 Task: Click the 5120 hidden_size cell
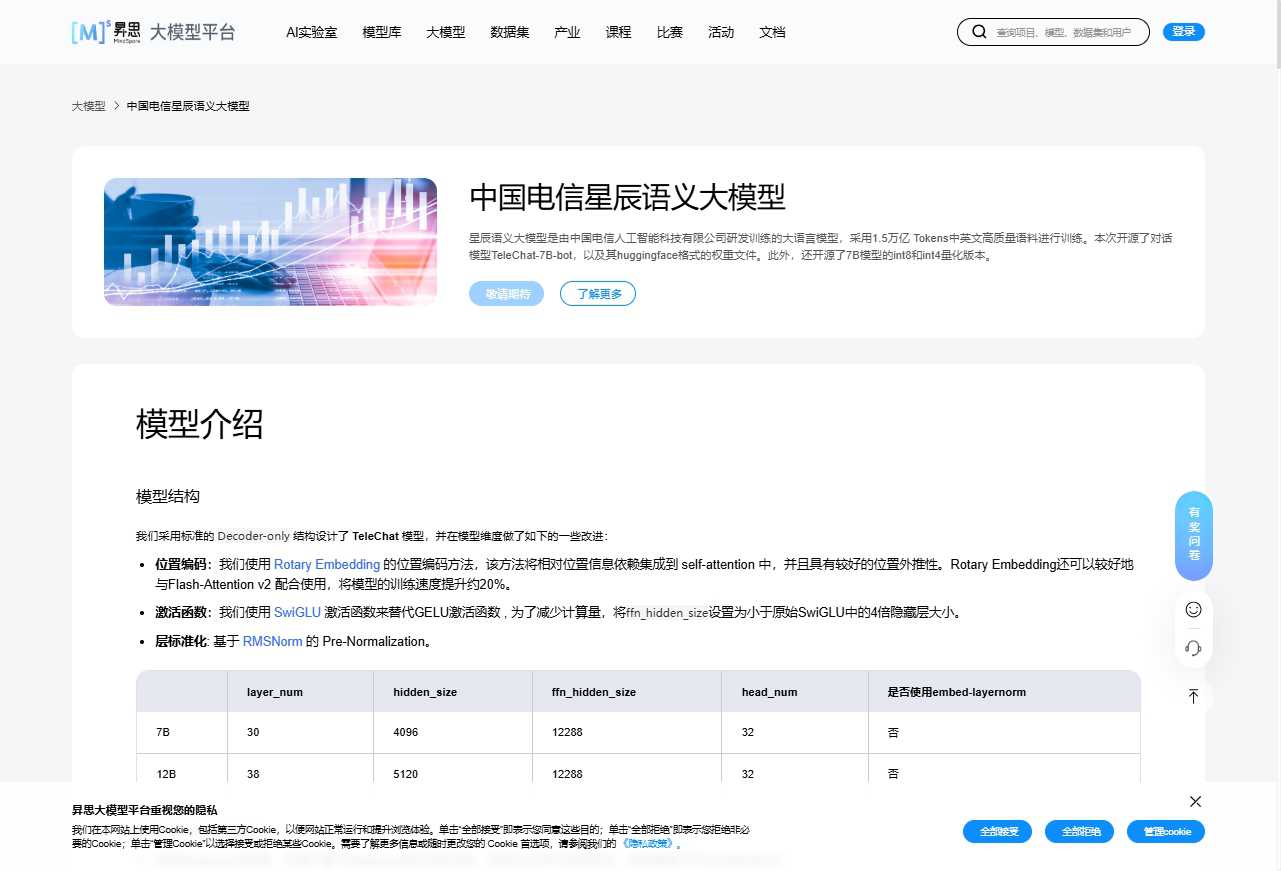(406, 774)
